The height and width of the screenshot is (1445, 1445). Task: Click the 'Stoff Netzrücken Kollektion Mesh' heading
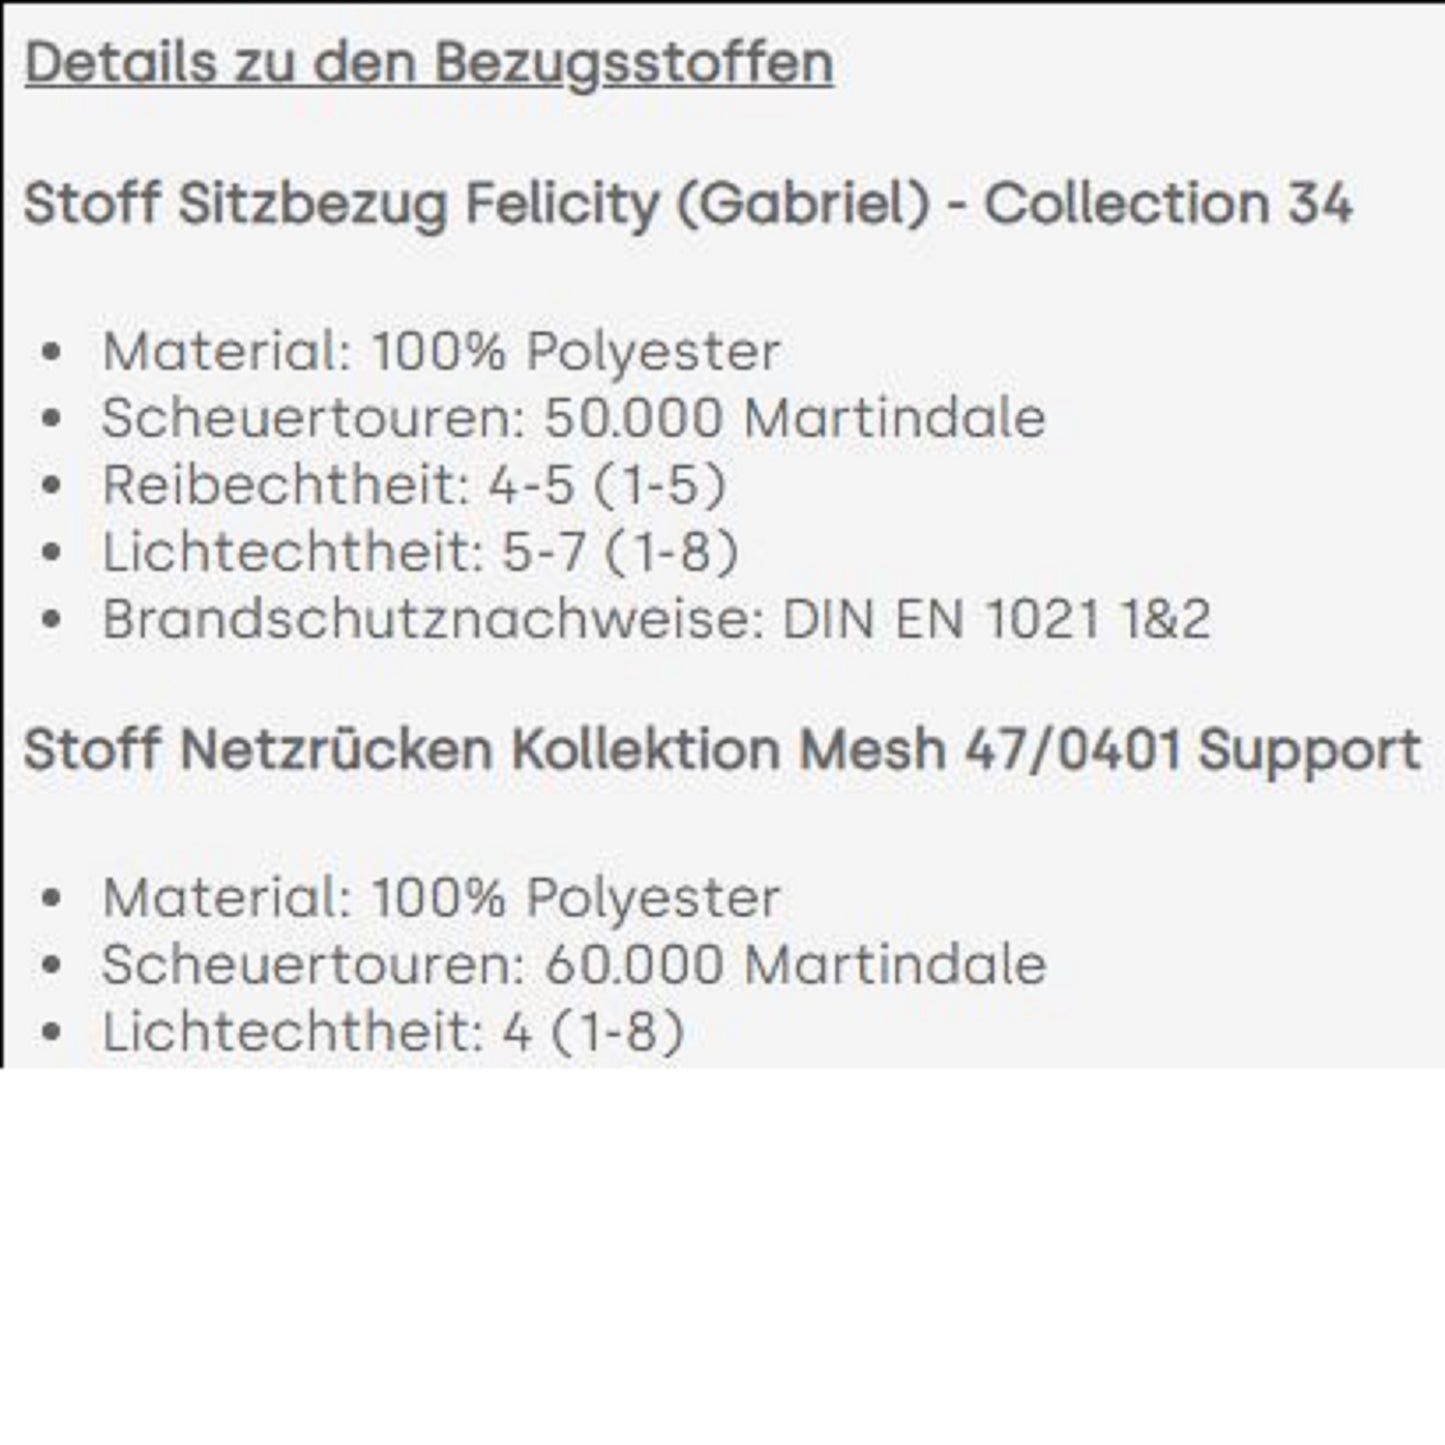tap(485, 750)
